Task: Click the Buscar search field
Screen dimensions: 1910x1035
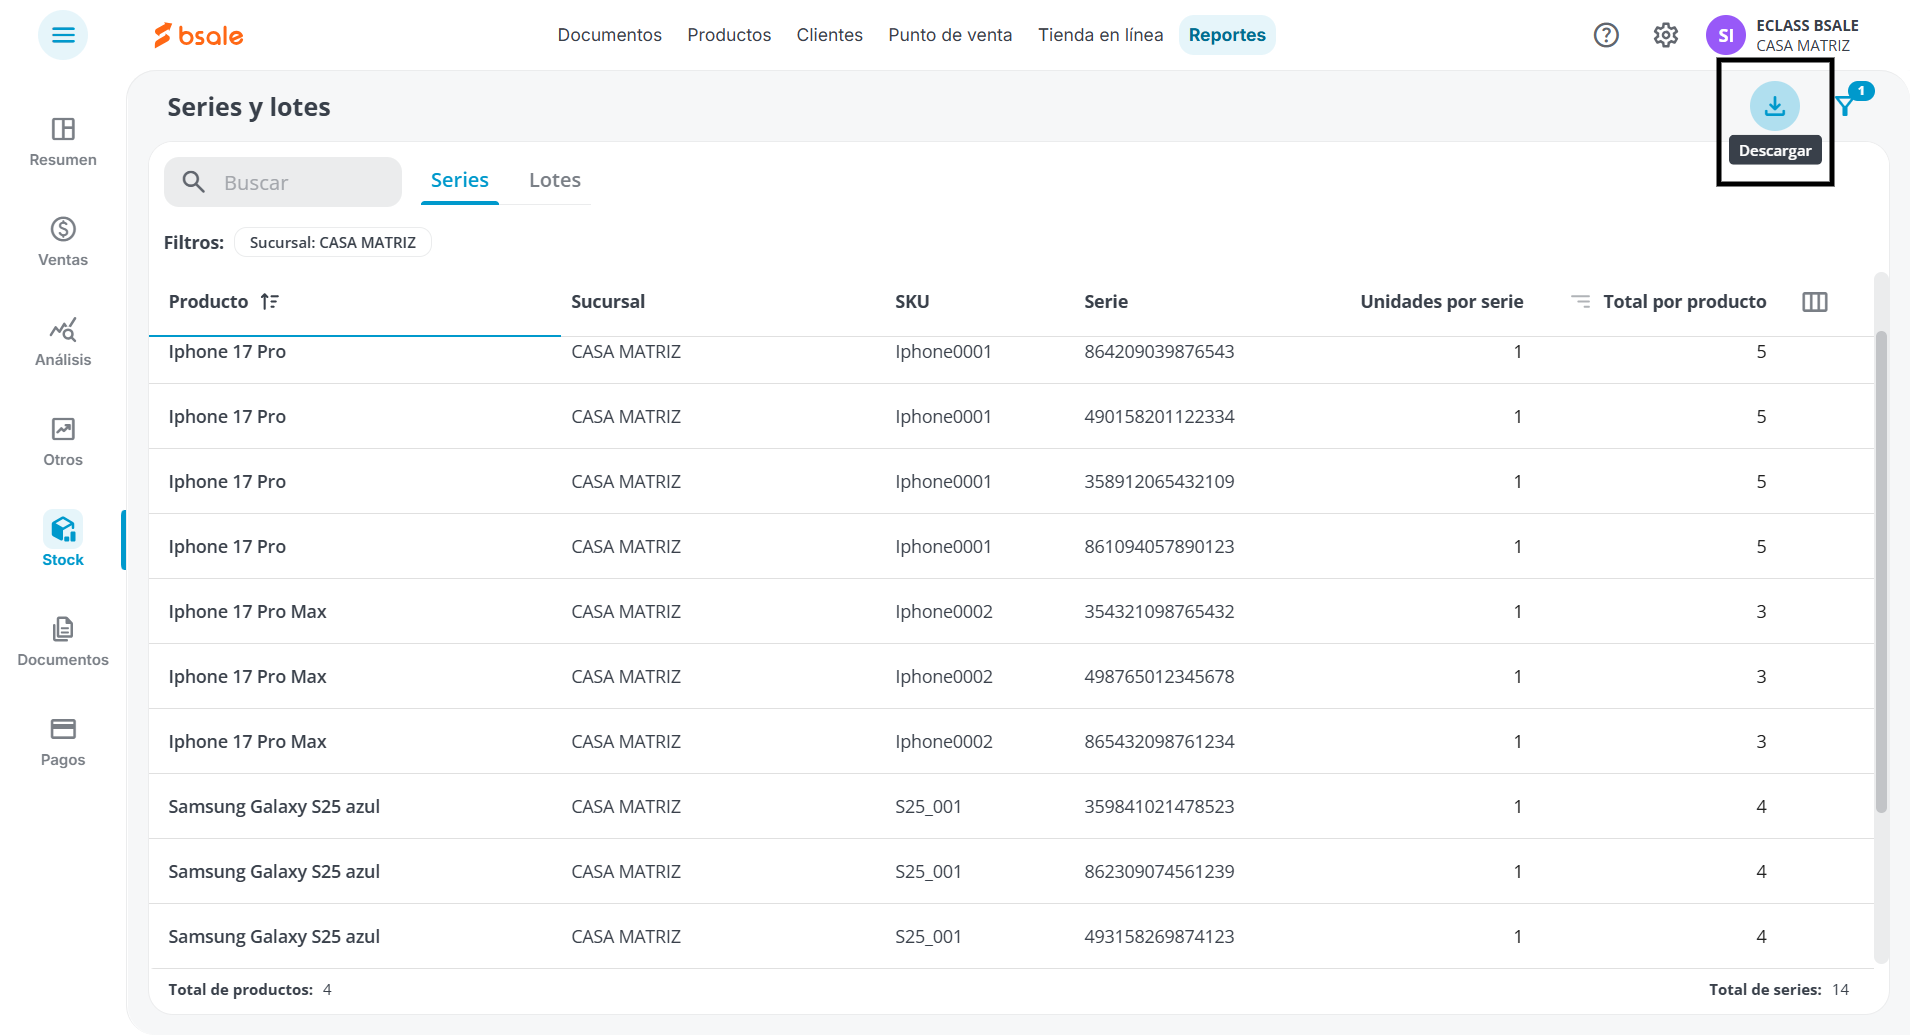Action: pyautogui.click(x=283, y=182)
